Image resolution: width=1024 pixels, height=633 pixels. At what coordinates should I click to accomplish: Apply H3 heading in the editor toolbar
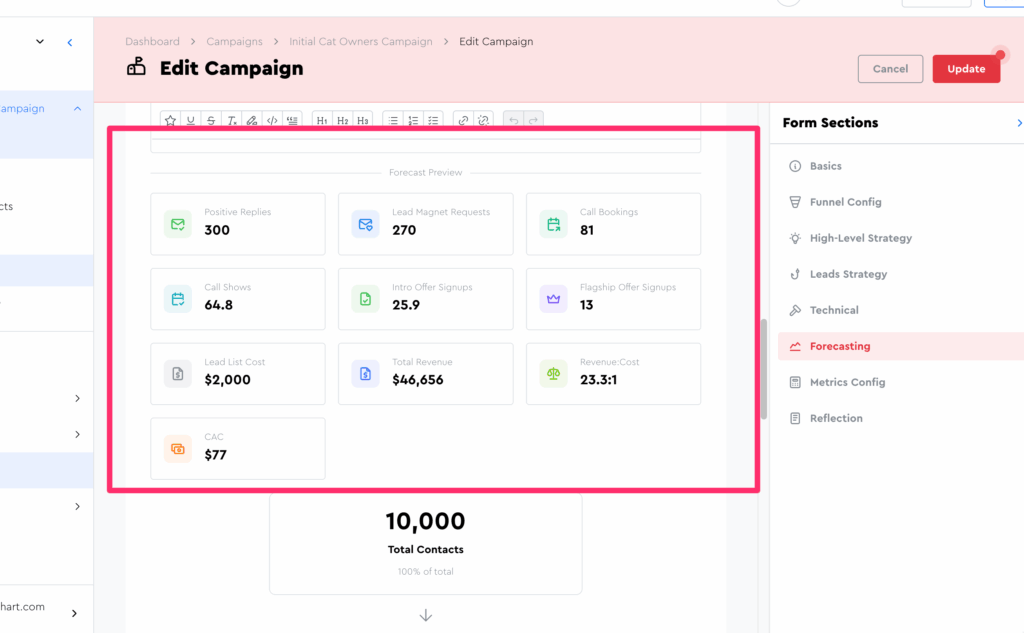[363, 120]
